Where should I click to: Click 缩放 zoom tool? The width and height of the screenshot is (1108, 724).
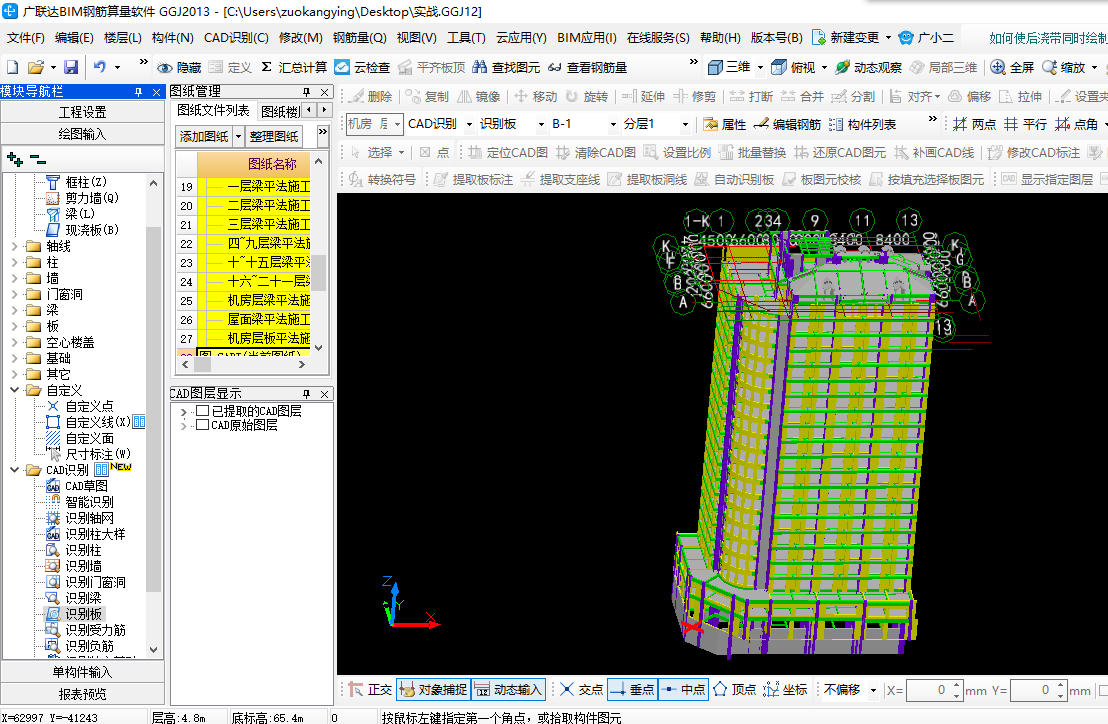pyautogui.click(x=1063, y=67)
